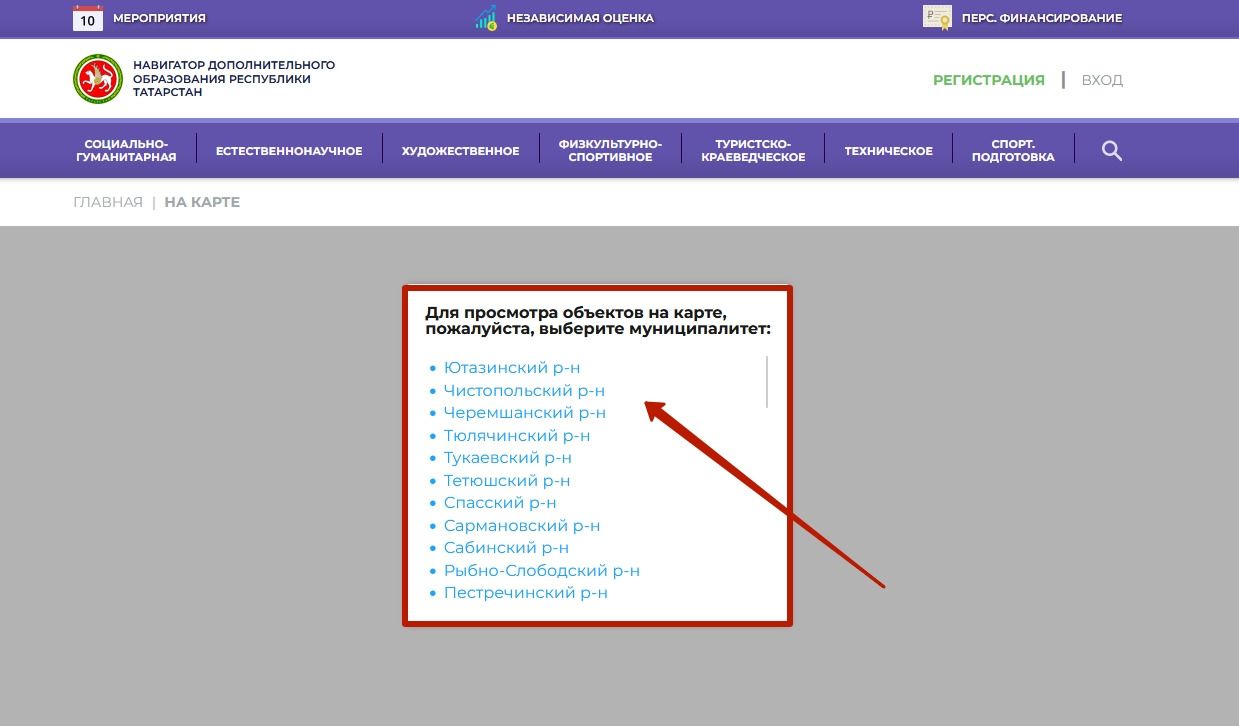Open the Социально-гуманитарная category
This screenshot has width=1239, height=726.
(126, 151)
